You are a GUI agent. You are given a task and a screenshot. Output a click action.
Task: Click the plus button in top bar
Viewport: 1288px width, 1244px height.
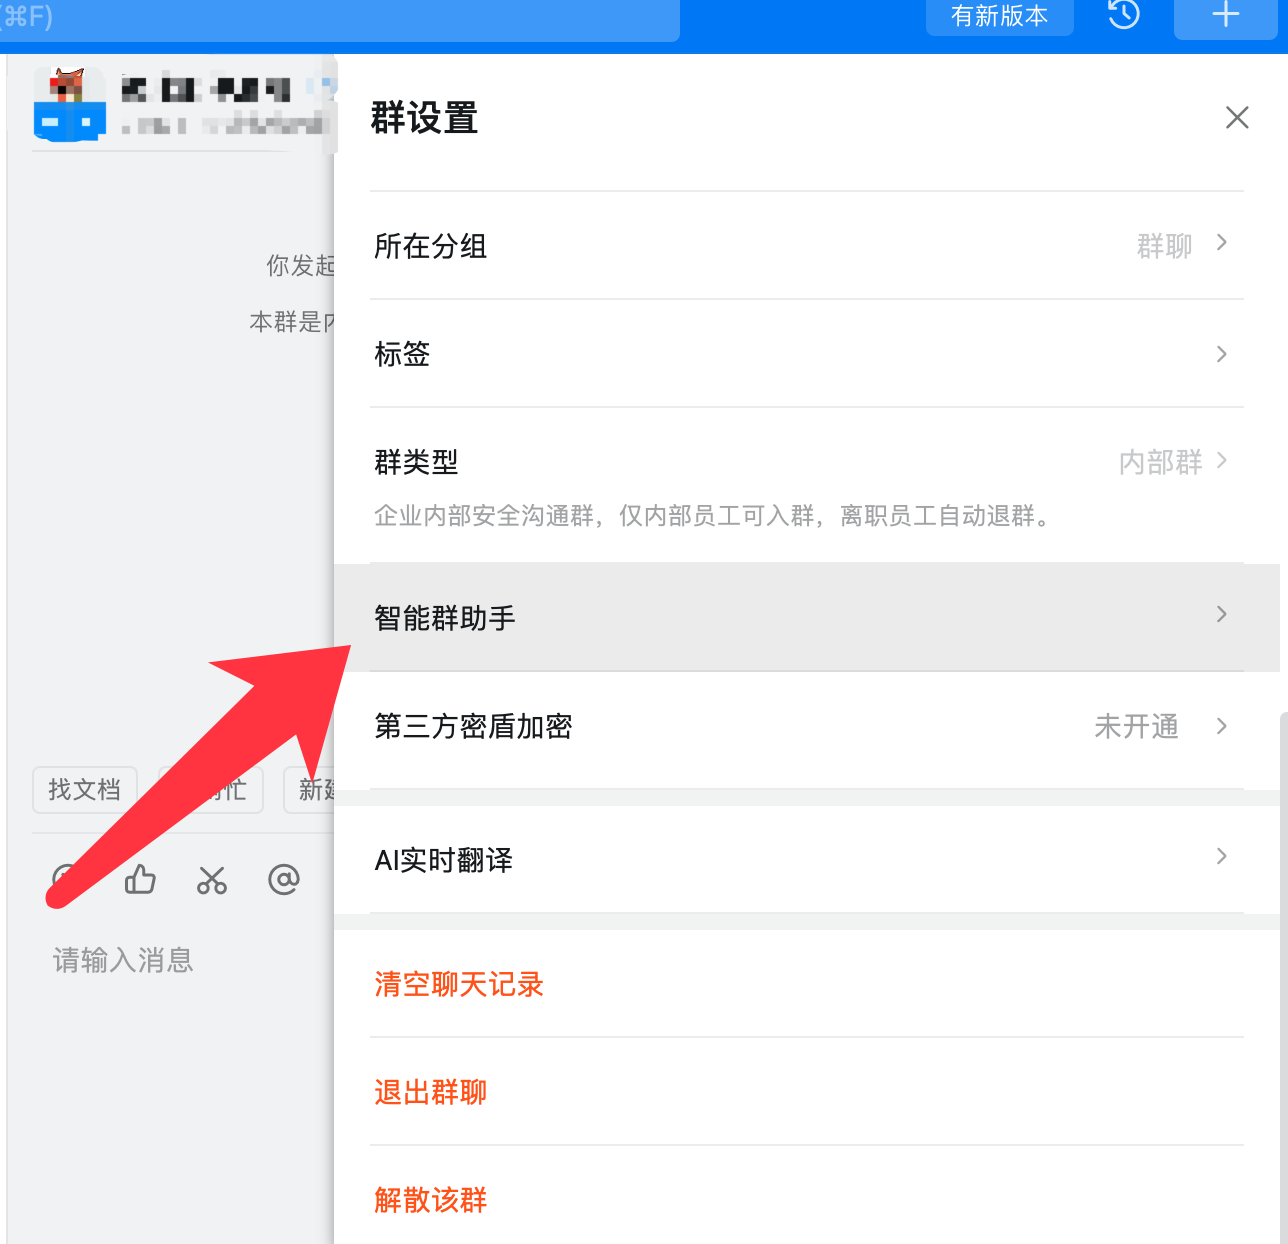[x=1226, y=17]
